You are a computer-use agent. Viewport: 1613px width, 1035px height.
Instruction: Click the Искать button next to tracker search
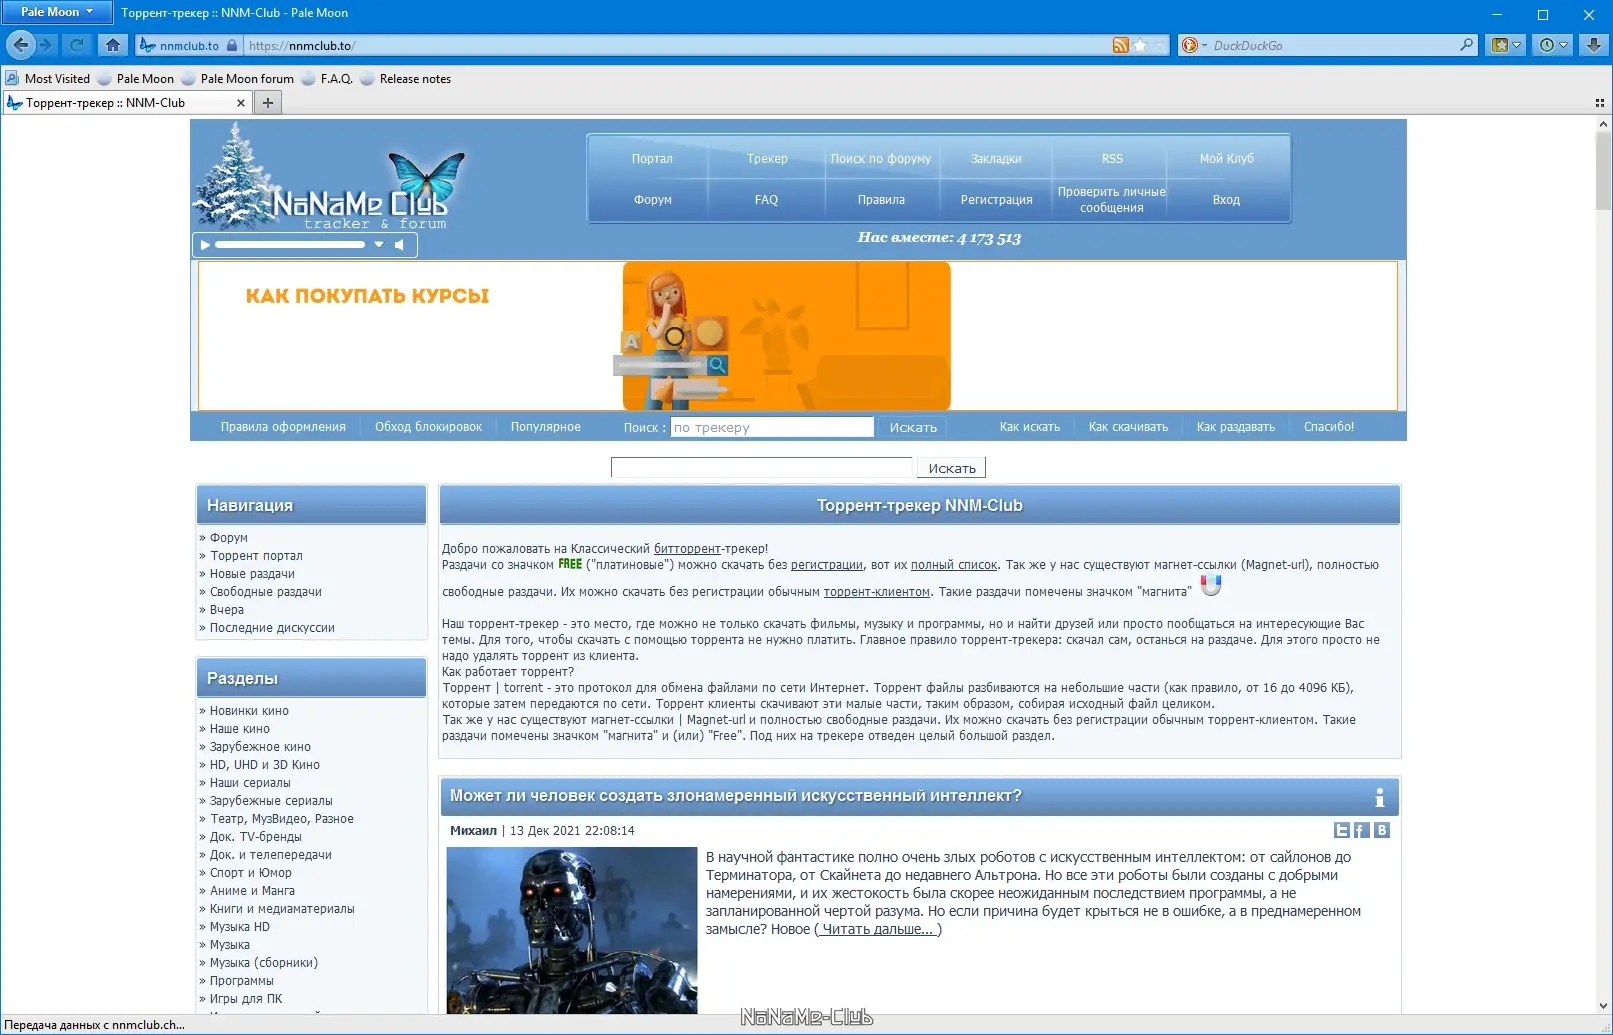(913, 427)
